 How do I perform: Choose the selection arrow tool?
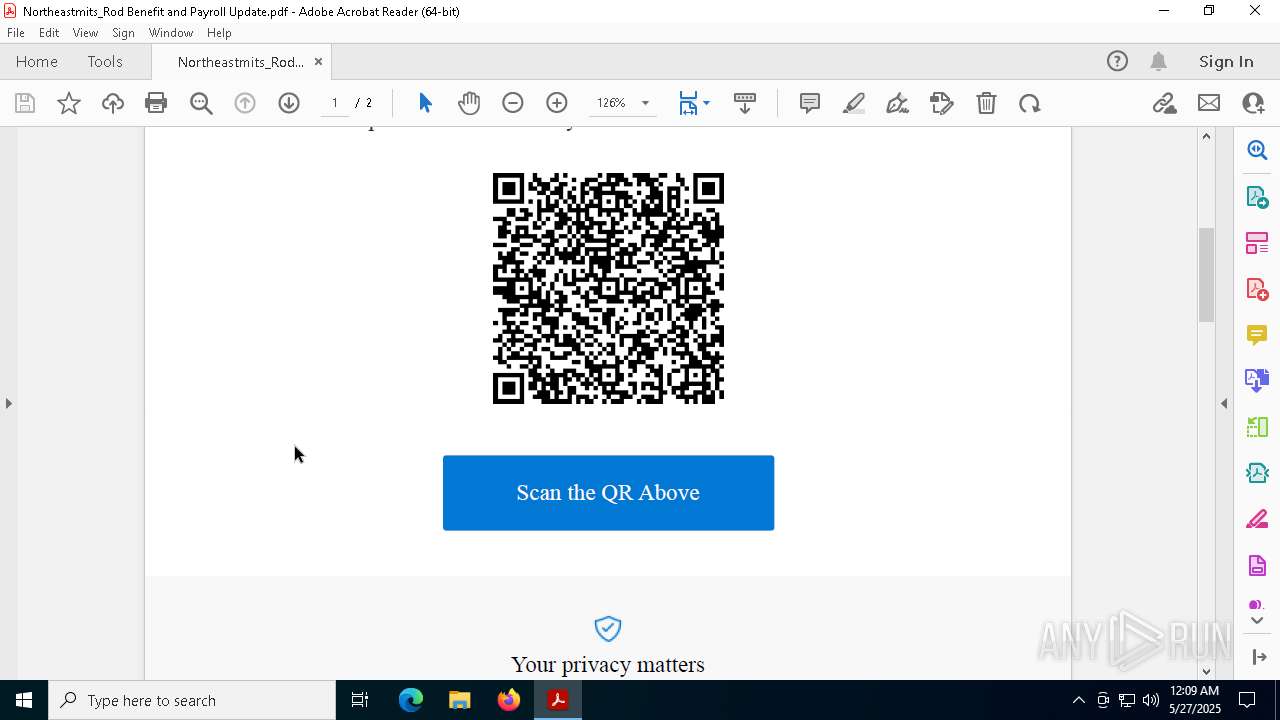coord(425,103)
